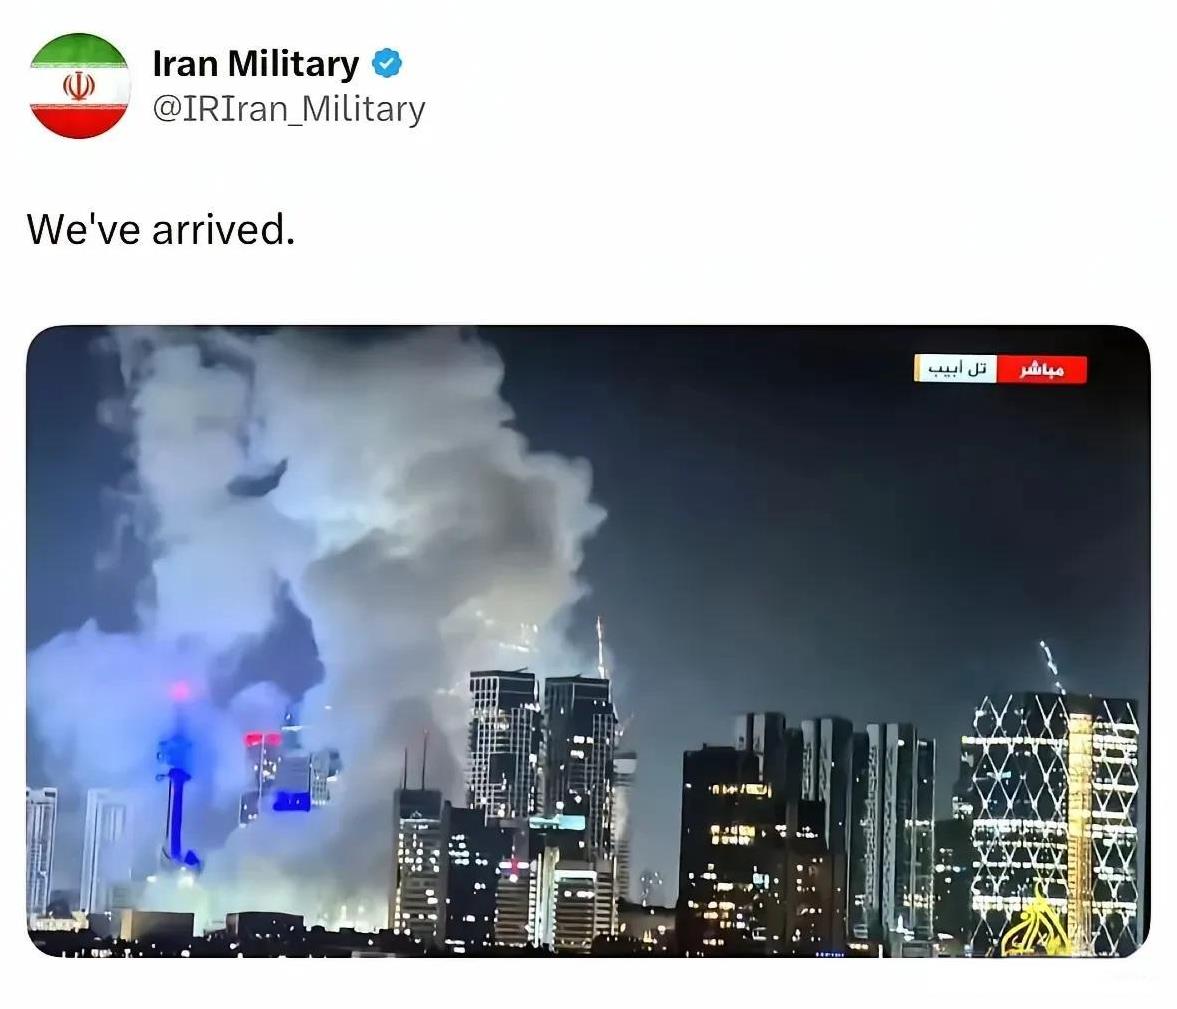Select the "We've arrived." tweet text
Viewport: 1177px width, 1009px height.
pyautogui.click(x=161, y=229)
